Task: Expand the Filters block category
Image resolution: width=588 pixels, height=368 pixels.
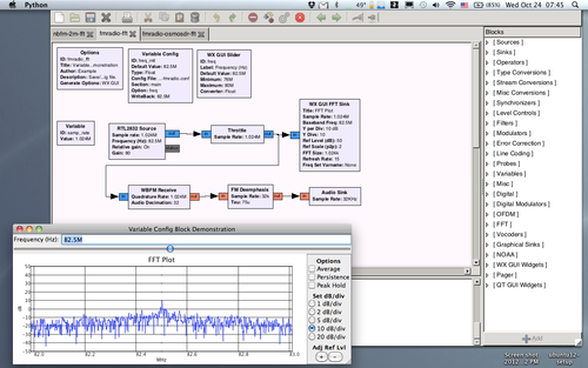Action: (x=487, y=123)
